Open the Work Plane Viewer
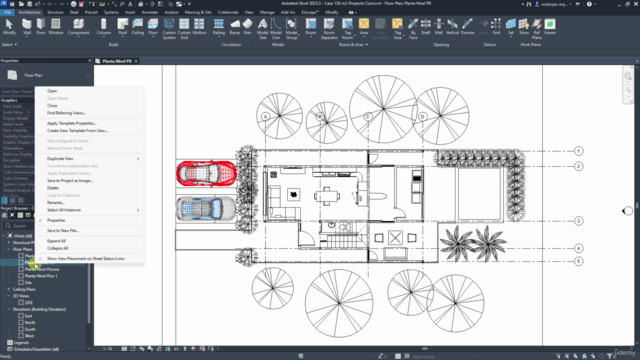This screenshot has height=360, width=640. (550, 27)
